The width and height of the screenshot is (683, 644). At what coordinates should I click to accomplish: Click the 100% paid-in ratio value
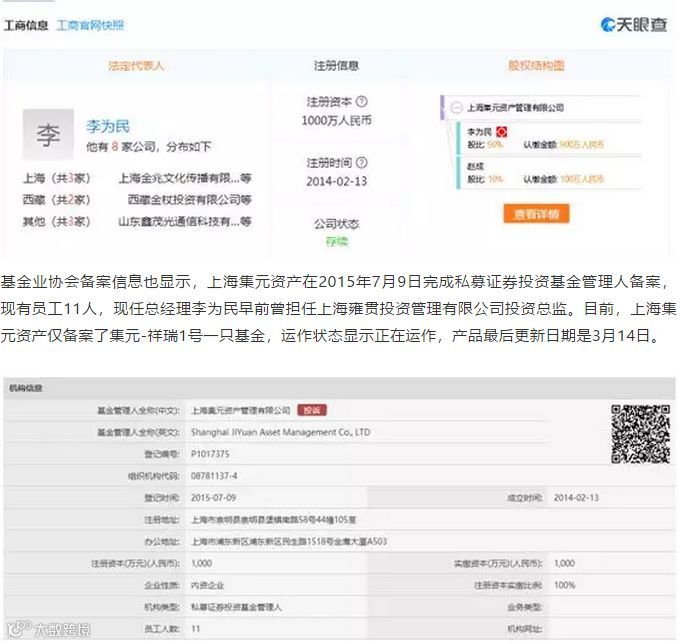tap(565, 585)
